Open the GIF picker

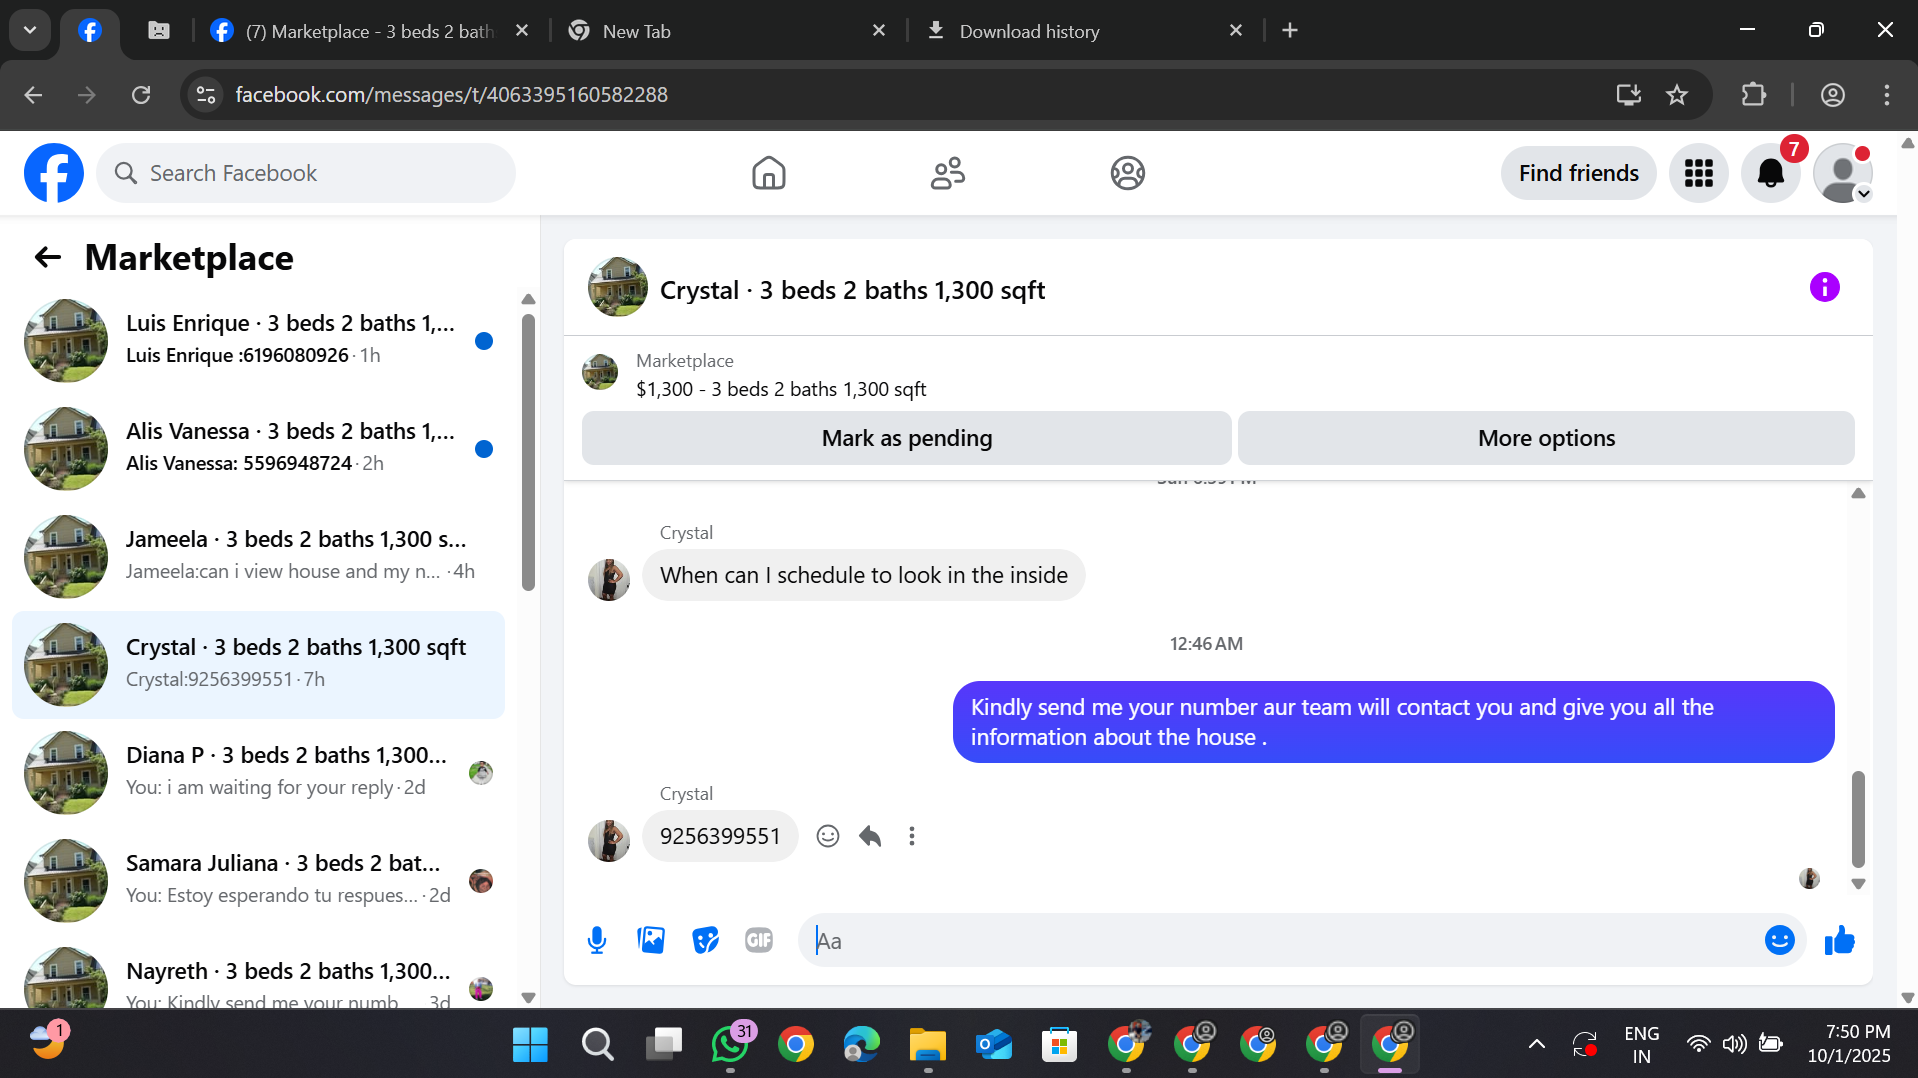coord(759,940)
